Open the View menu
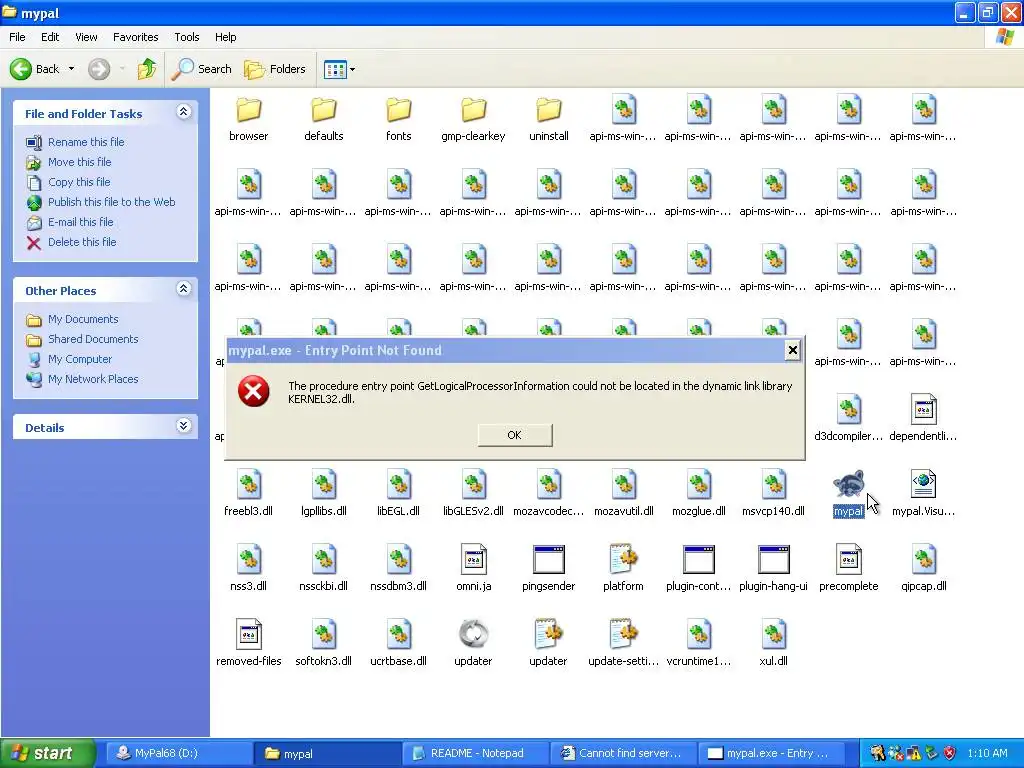This screenshot has width=1024, height=768. pyautogui.click(x=86, y=37)
